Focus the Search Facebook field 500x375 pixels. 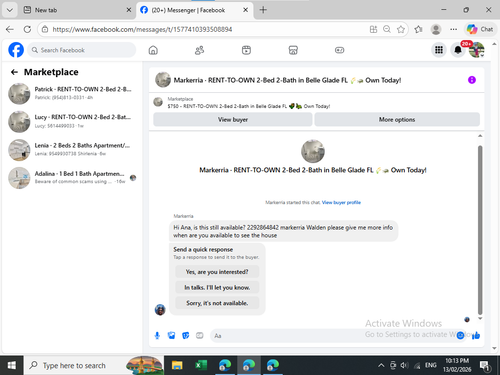(x=82, y=50)
